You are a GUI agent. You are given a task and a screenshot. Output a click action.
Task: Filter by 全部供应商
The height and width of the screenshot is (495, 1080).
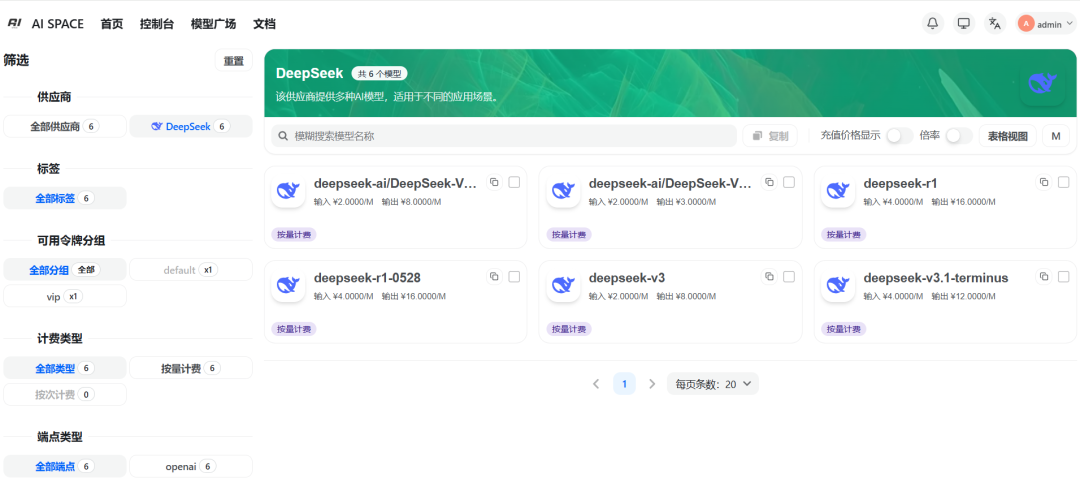(x=65, y=127)
